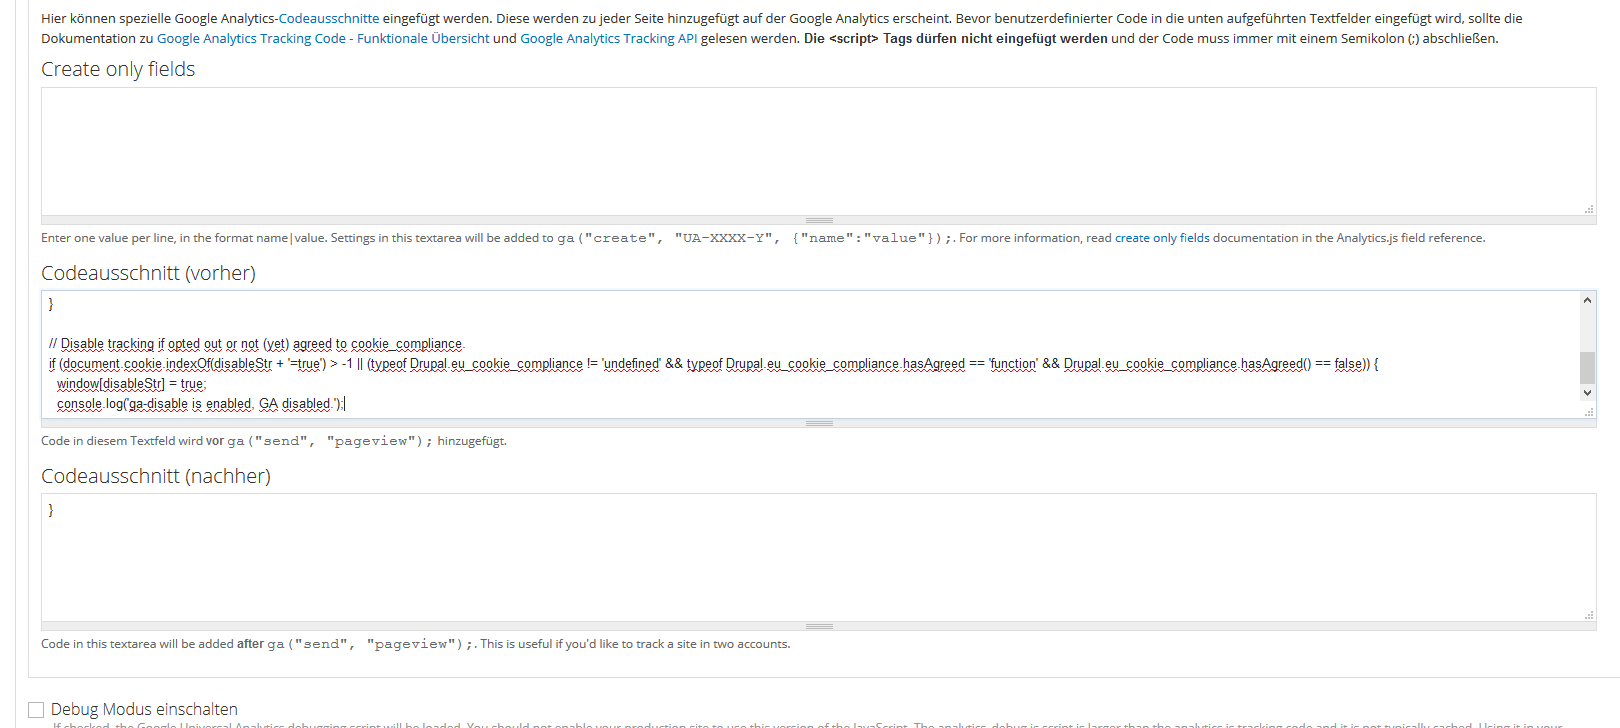
Task: Click inside the Create only fields textarea
Action: point(818,151)
